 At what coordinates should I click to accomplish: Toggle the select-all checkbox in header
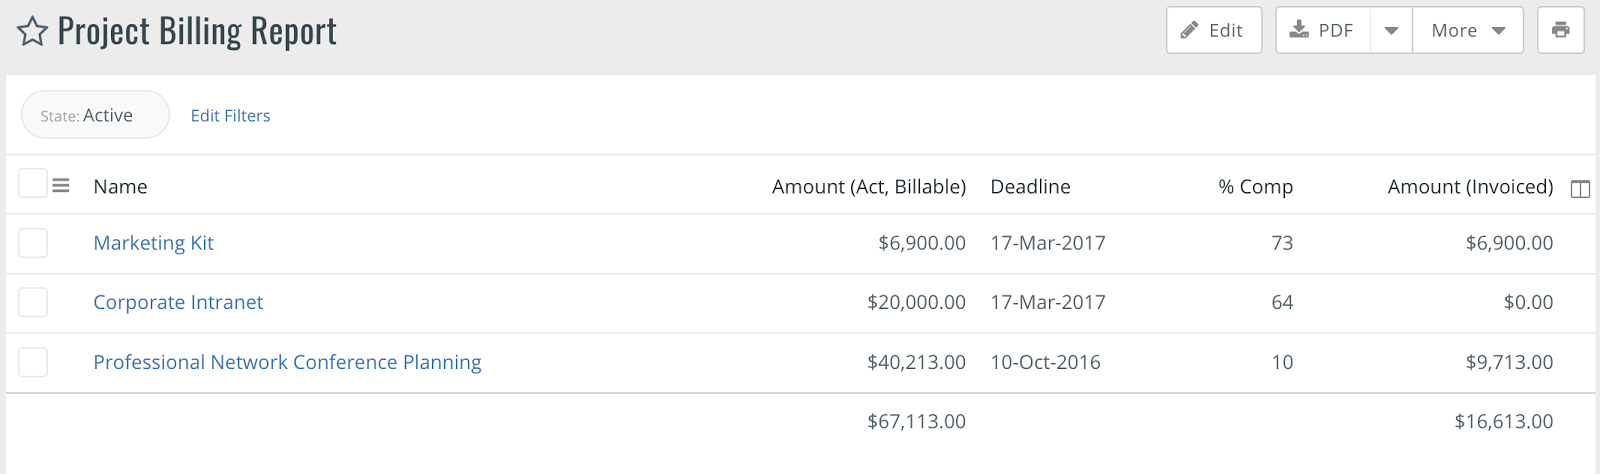pyautogui.click(x=33, y=183)
